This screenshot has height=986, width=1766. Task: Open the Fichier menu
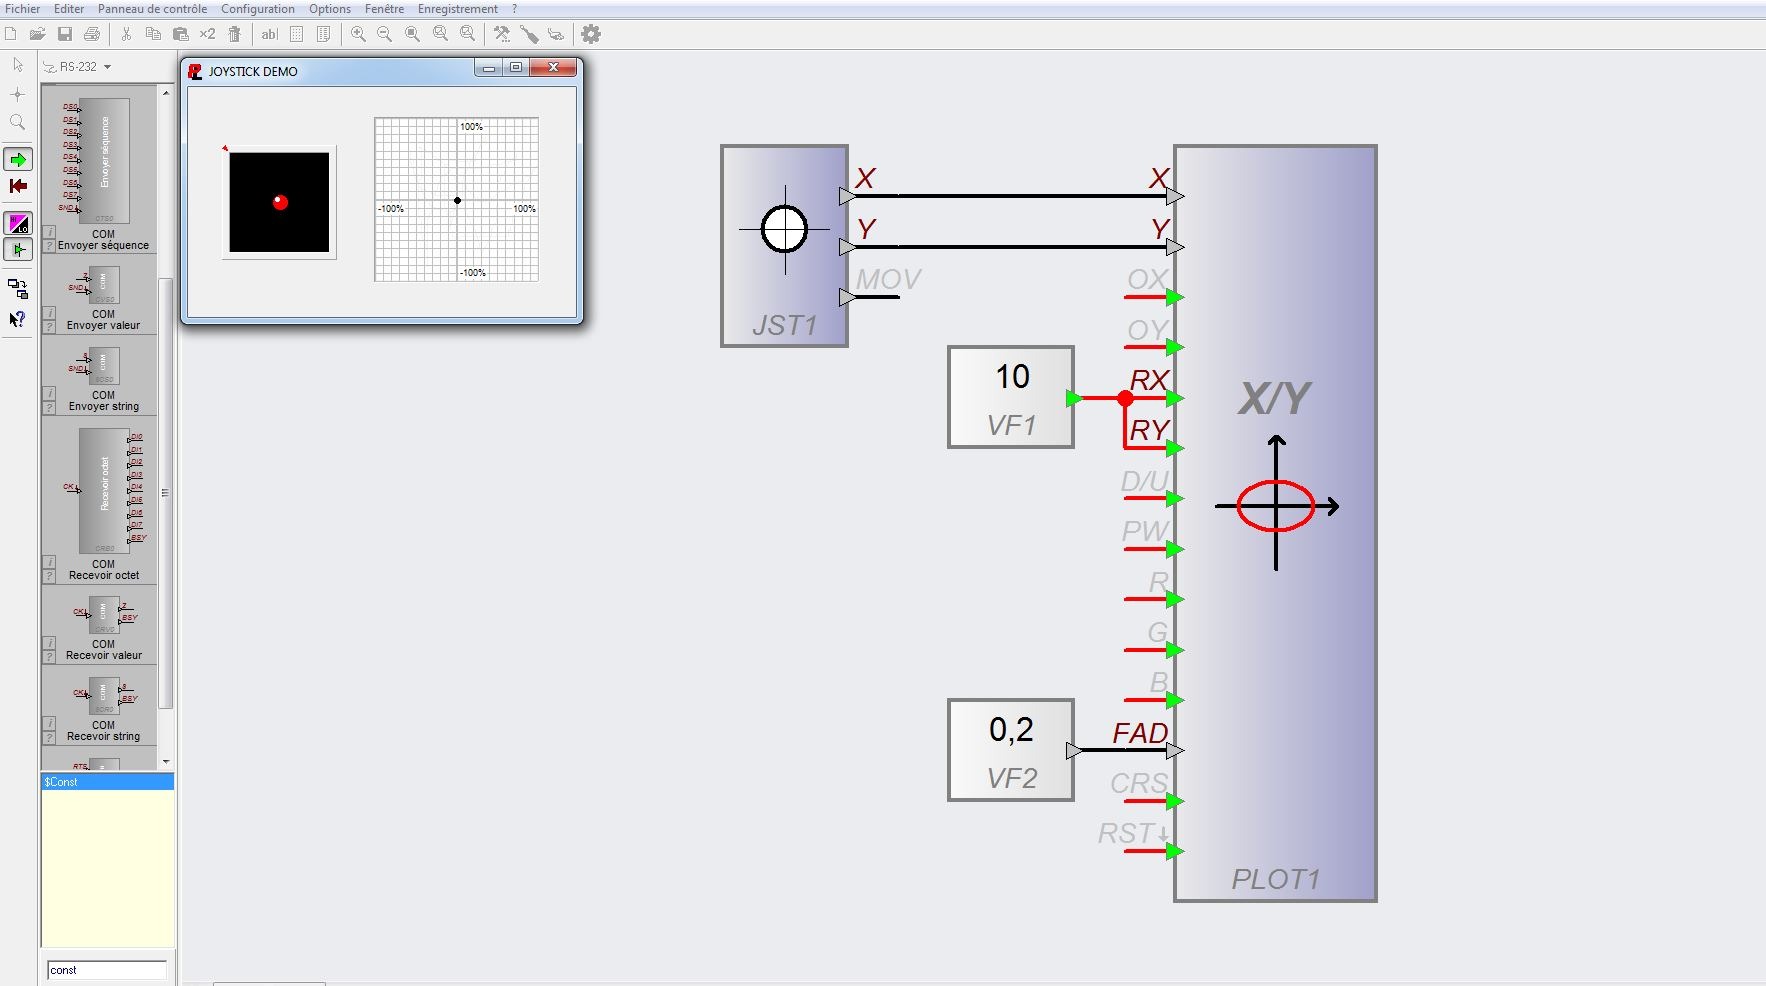(23, 9)
